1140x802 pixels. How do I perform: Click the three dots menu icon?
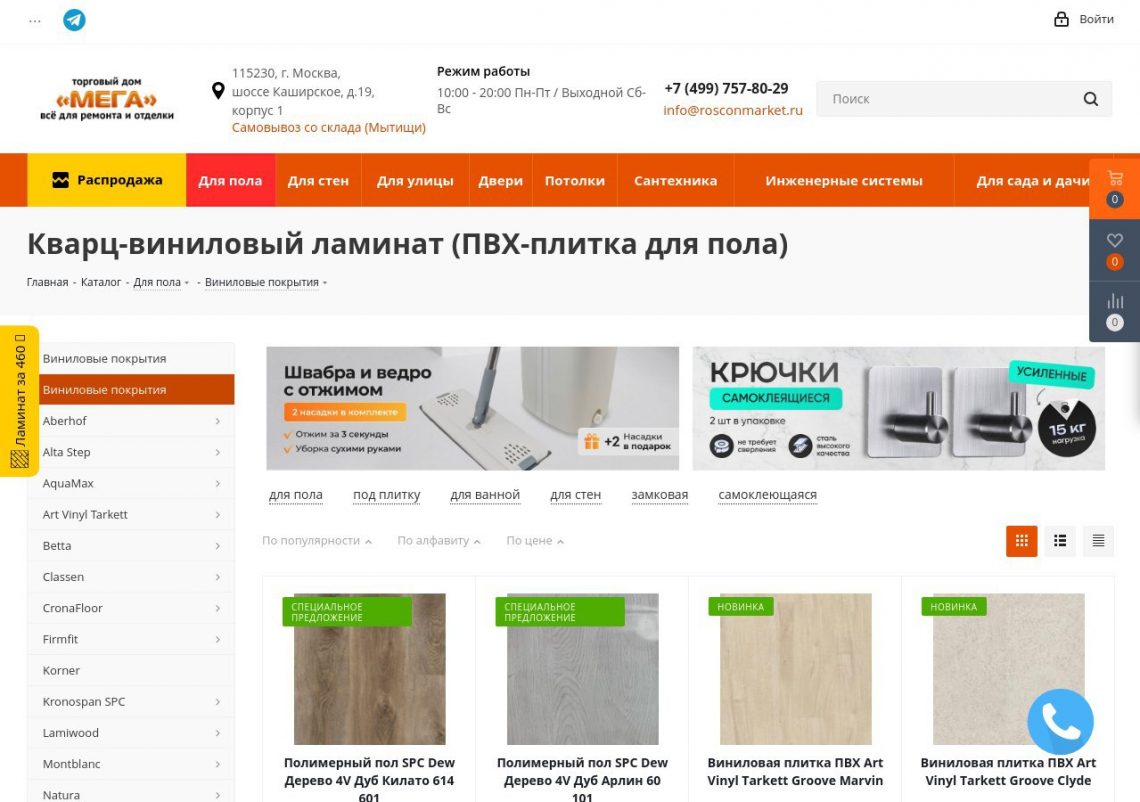pos(35,21)
